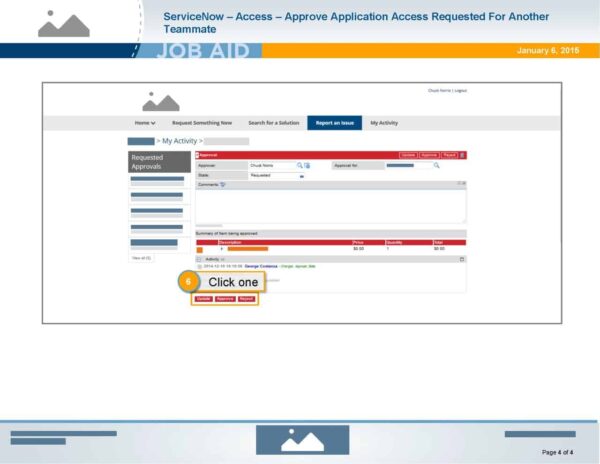Click the orange swatch in the summary row
This screenshot has height=464, width=600.
coord(200,248)
